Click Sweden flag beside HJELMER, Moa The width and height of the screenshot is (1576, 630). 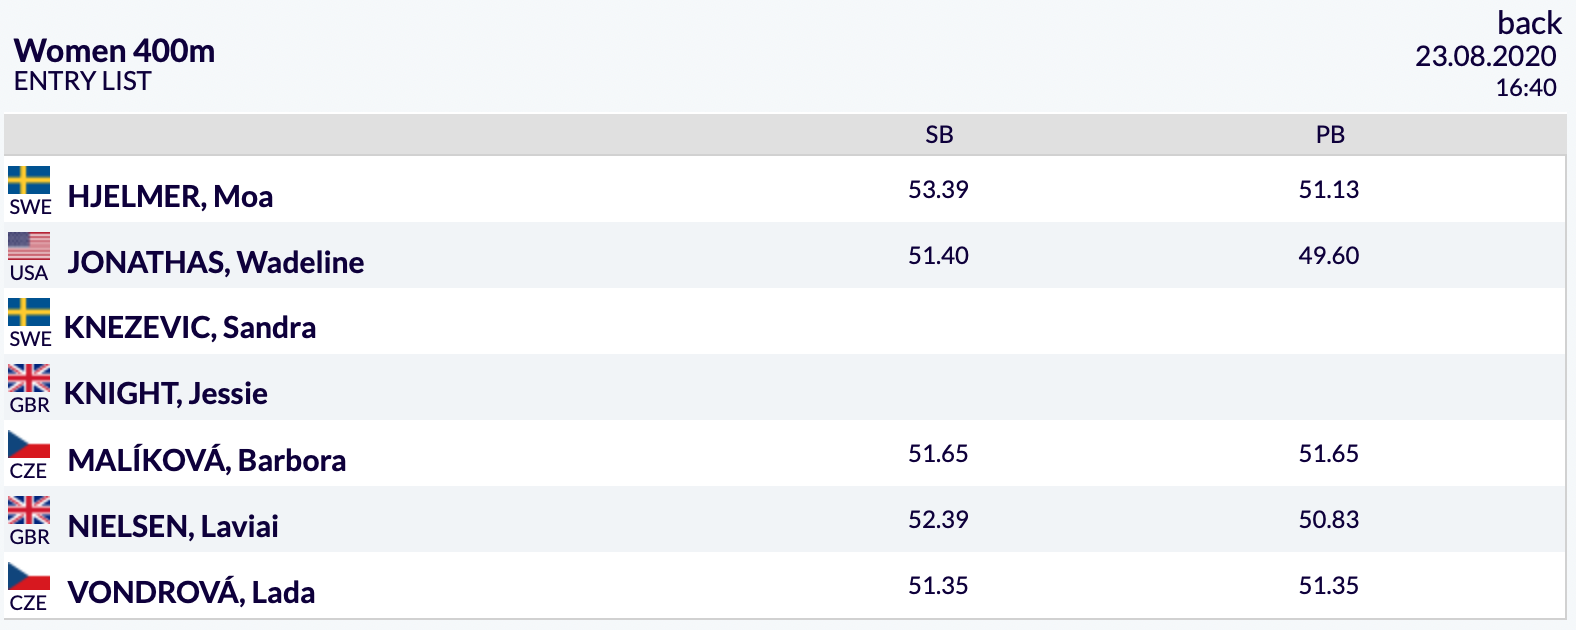click(29, 180)
